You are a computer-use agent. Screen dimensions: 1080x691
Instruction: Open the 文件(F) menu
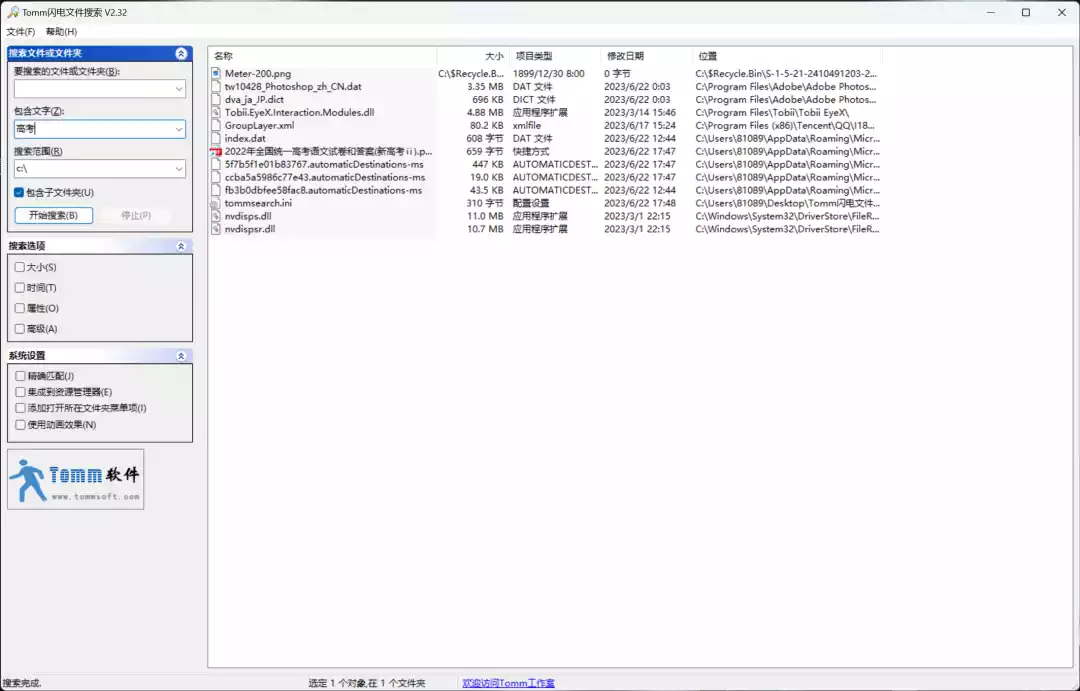21,32
